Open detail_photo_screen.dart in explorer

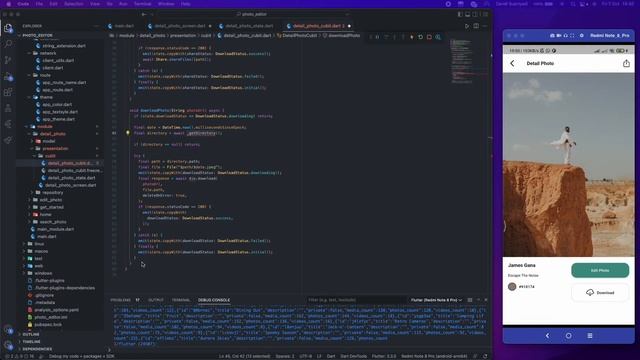pyautogui.click(x=71, y=185)
